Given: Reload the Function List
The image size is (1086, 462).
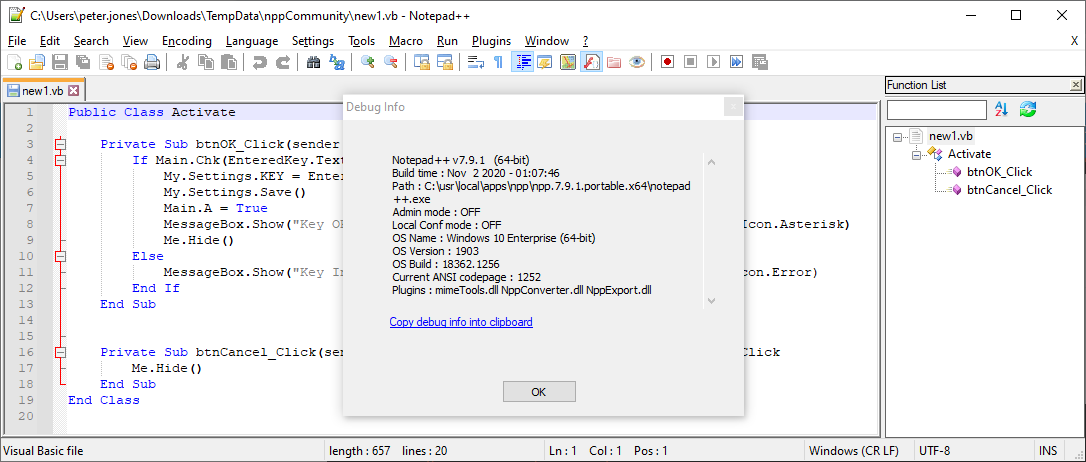Looking at the screenshot, I should point(1028,109).
